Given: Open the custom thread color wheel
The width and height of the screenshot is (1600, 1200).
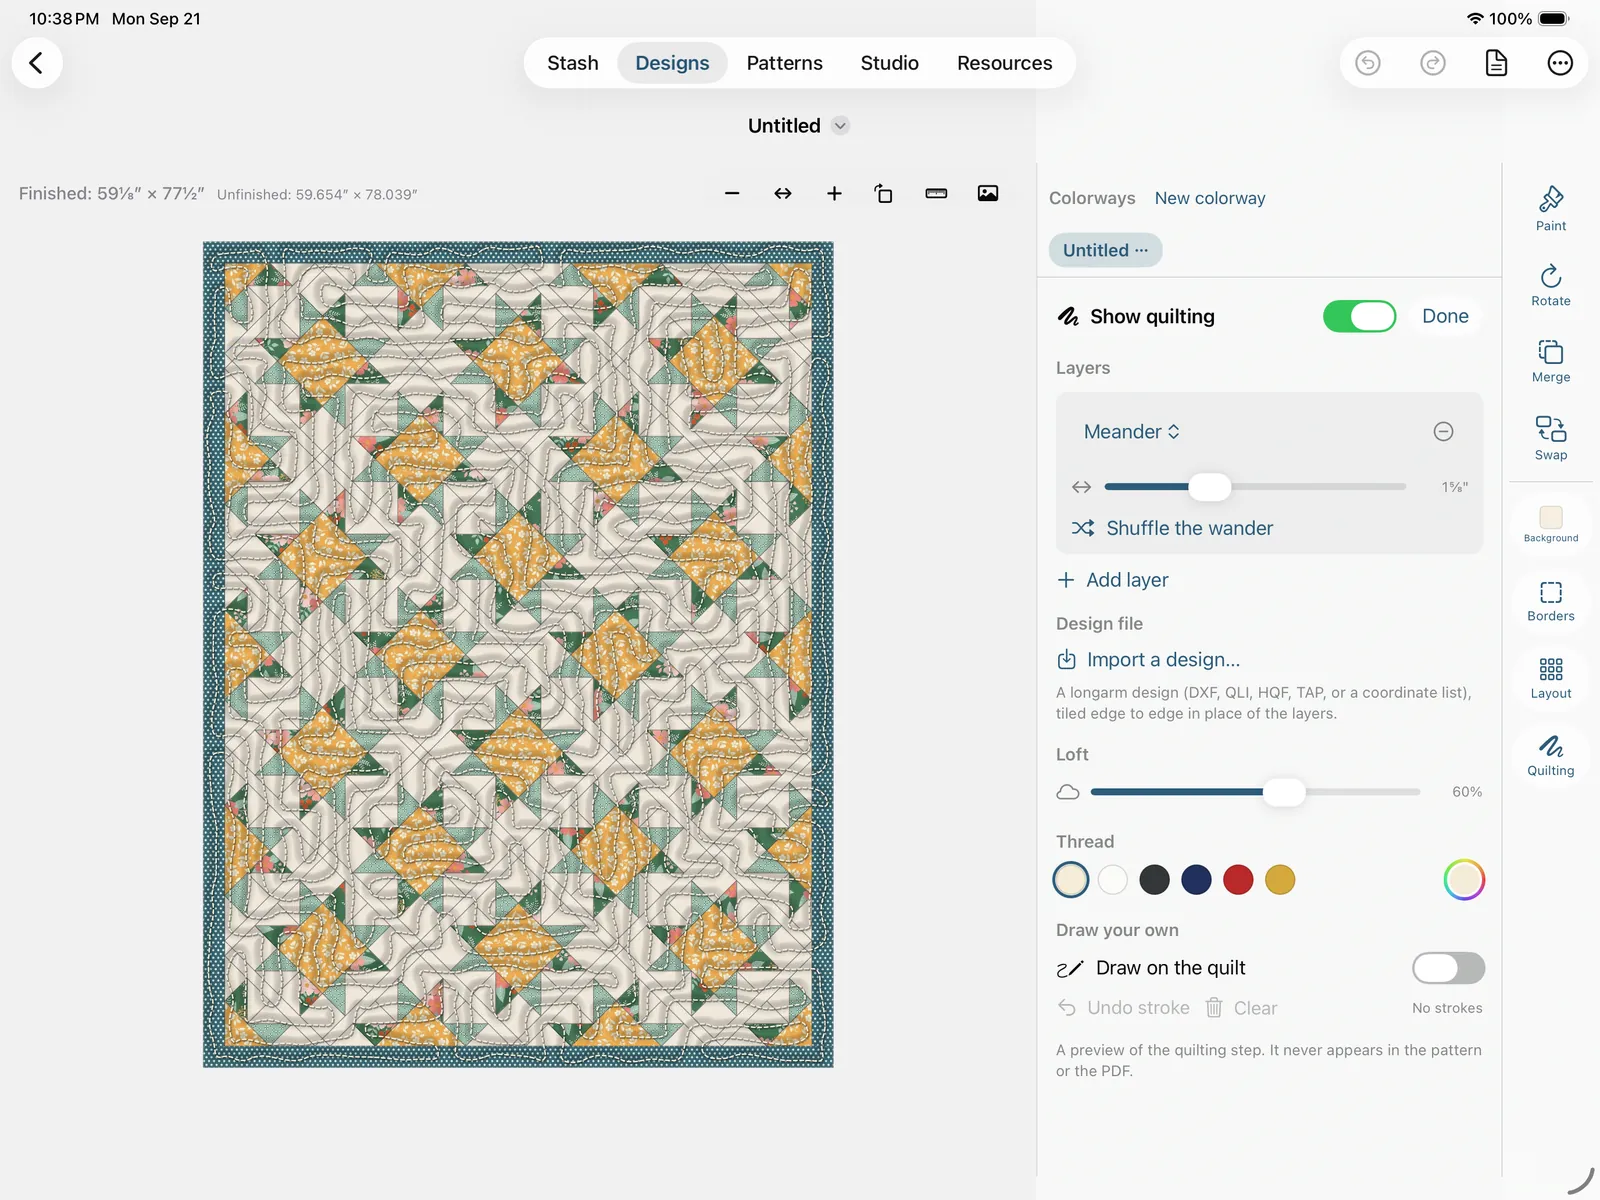Looking at the screenshot, I should coord(1464,880).
